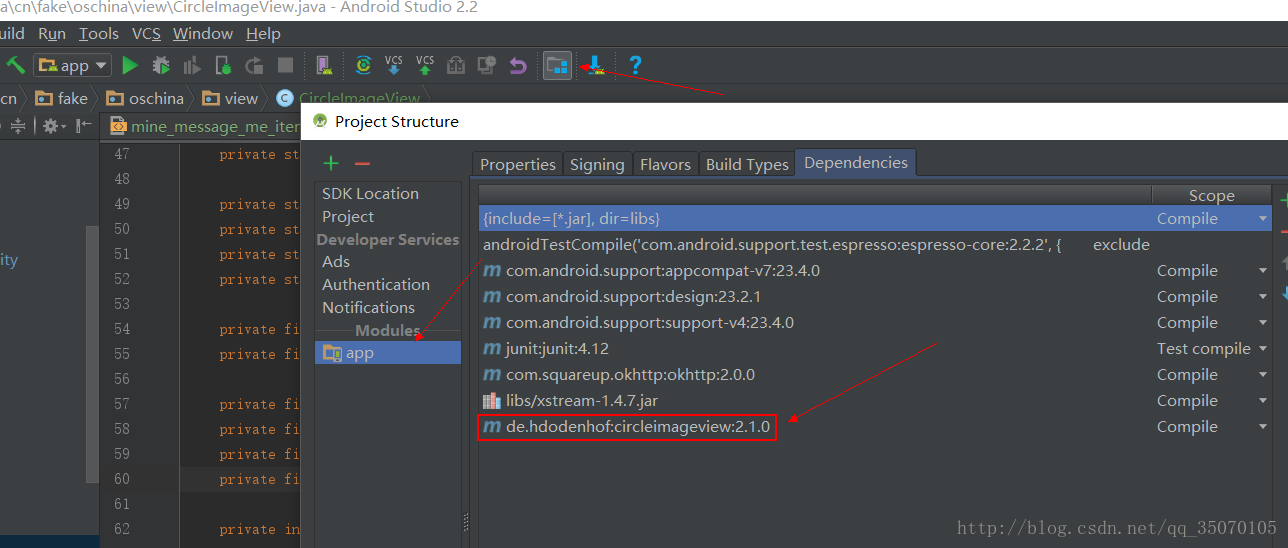This screenshot has height=548, width=1288.
Task: Select the {include=[*.jar], dir=libs} row
Action: pyautogui.click(x=875, y=219)
